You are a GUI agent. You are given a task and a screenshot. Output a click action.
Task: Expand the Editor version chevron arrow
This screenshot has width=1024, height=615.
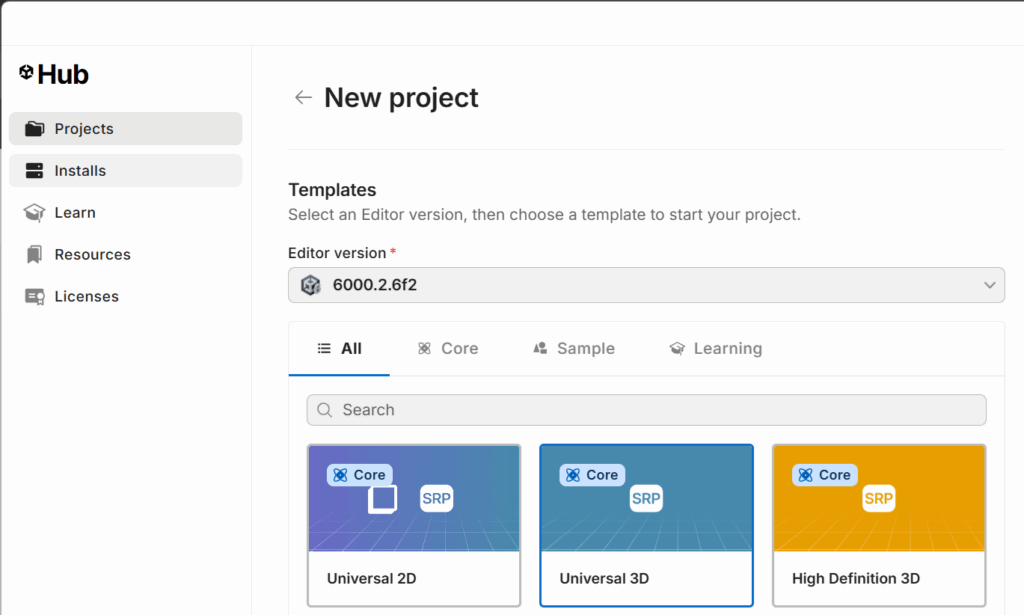(989, 285)
